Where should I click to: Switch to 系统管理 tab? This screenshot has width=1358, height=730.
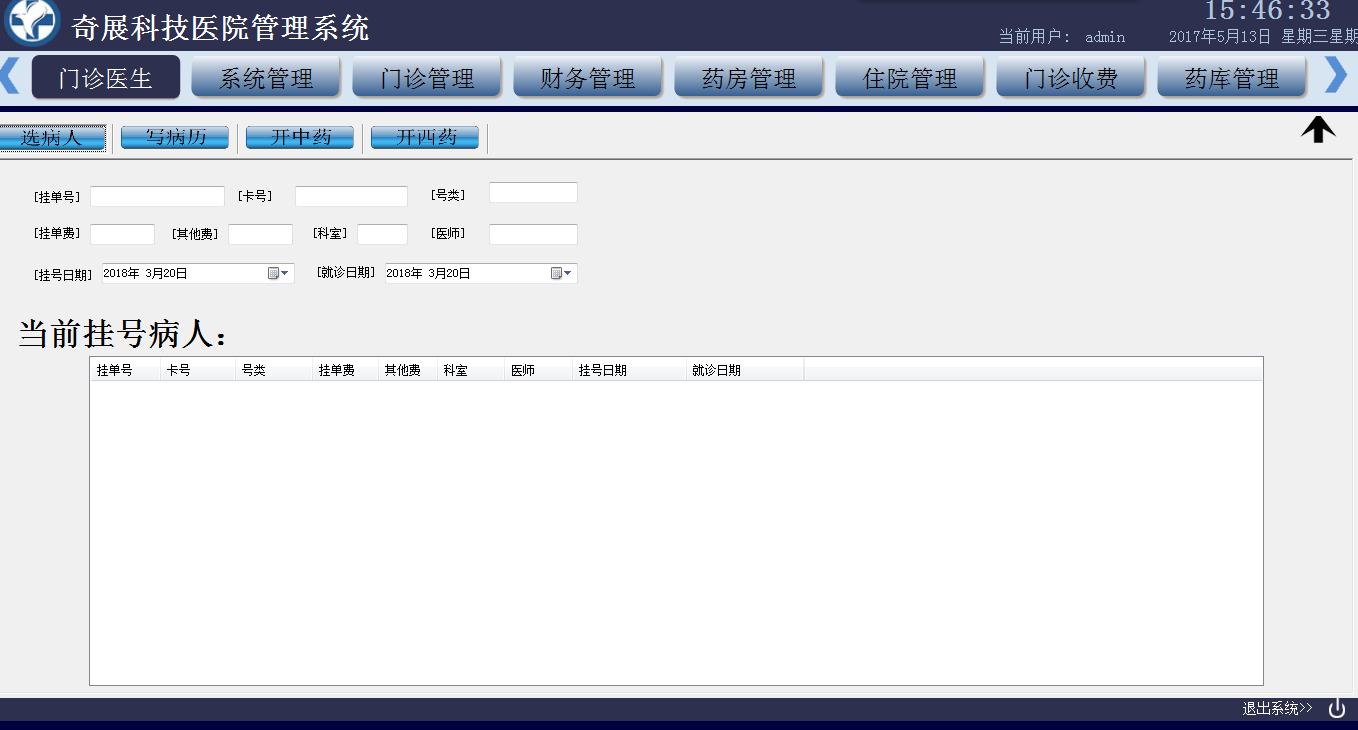tap(266, 78)
